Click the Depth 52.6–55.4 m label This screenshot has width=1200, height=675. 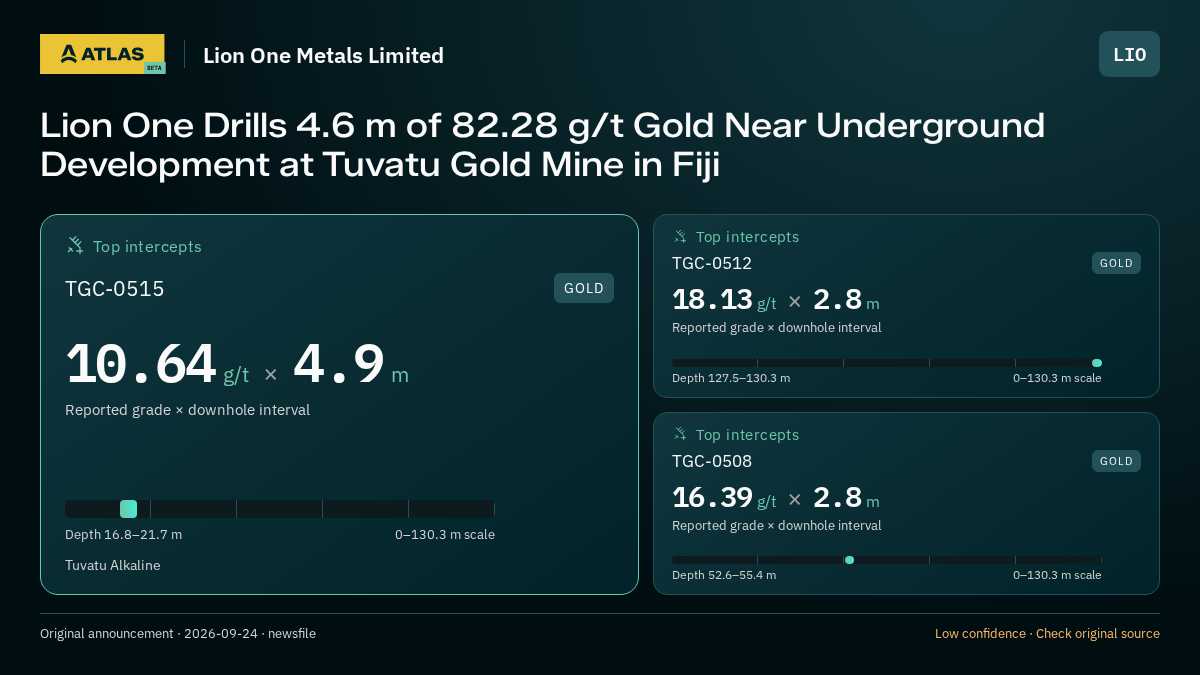[x=724, y=575]
